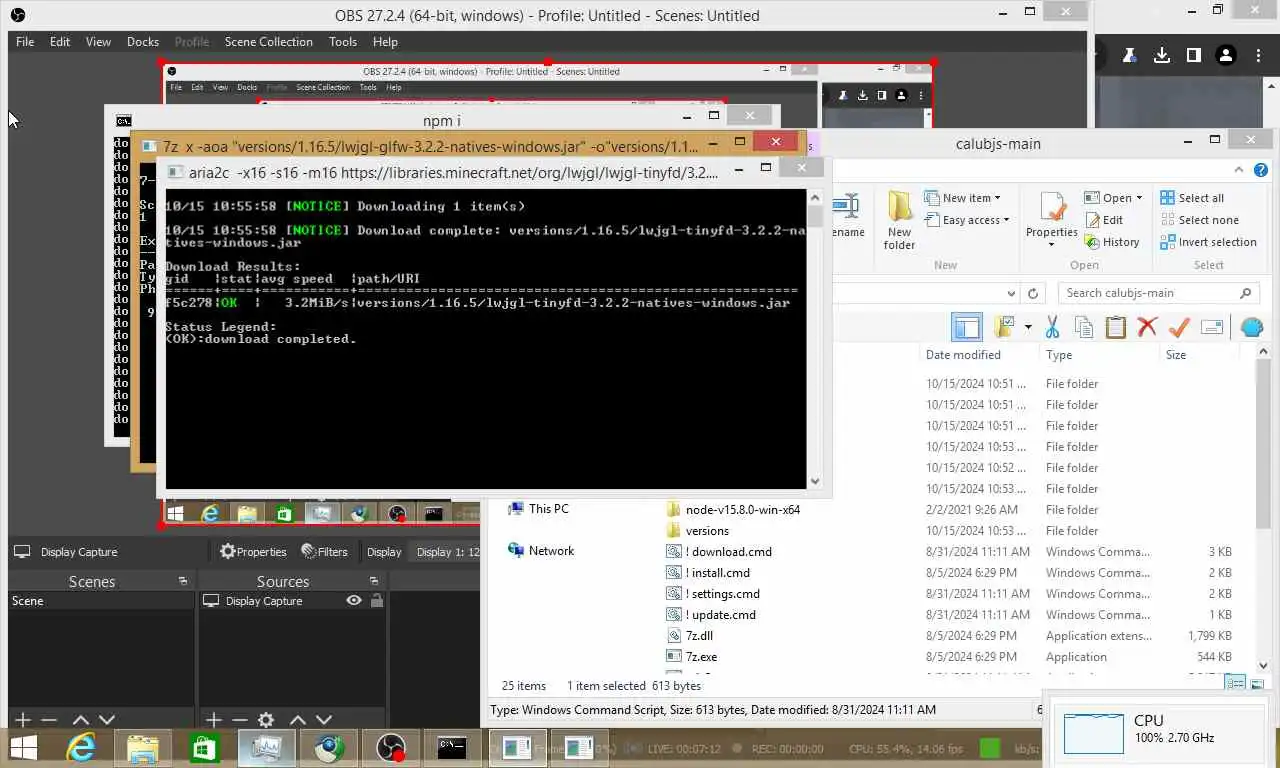This screenshot has width=1280, height=768.
Task: Open Explorer Help question mark icon
Action: 1261,170
